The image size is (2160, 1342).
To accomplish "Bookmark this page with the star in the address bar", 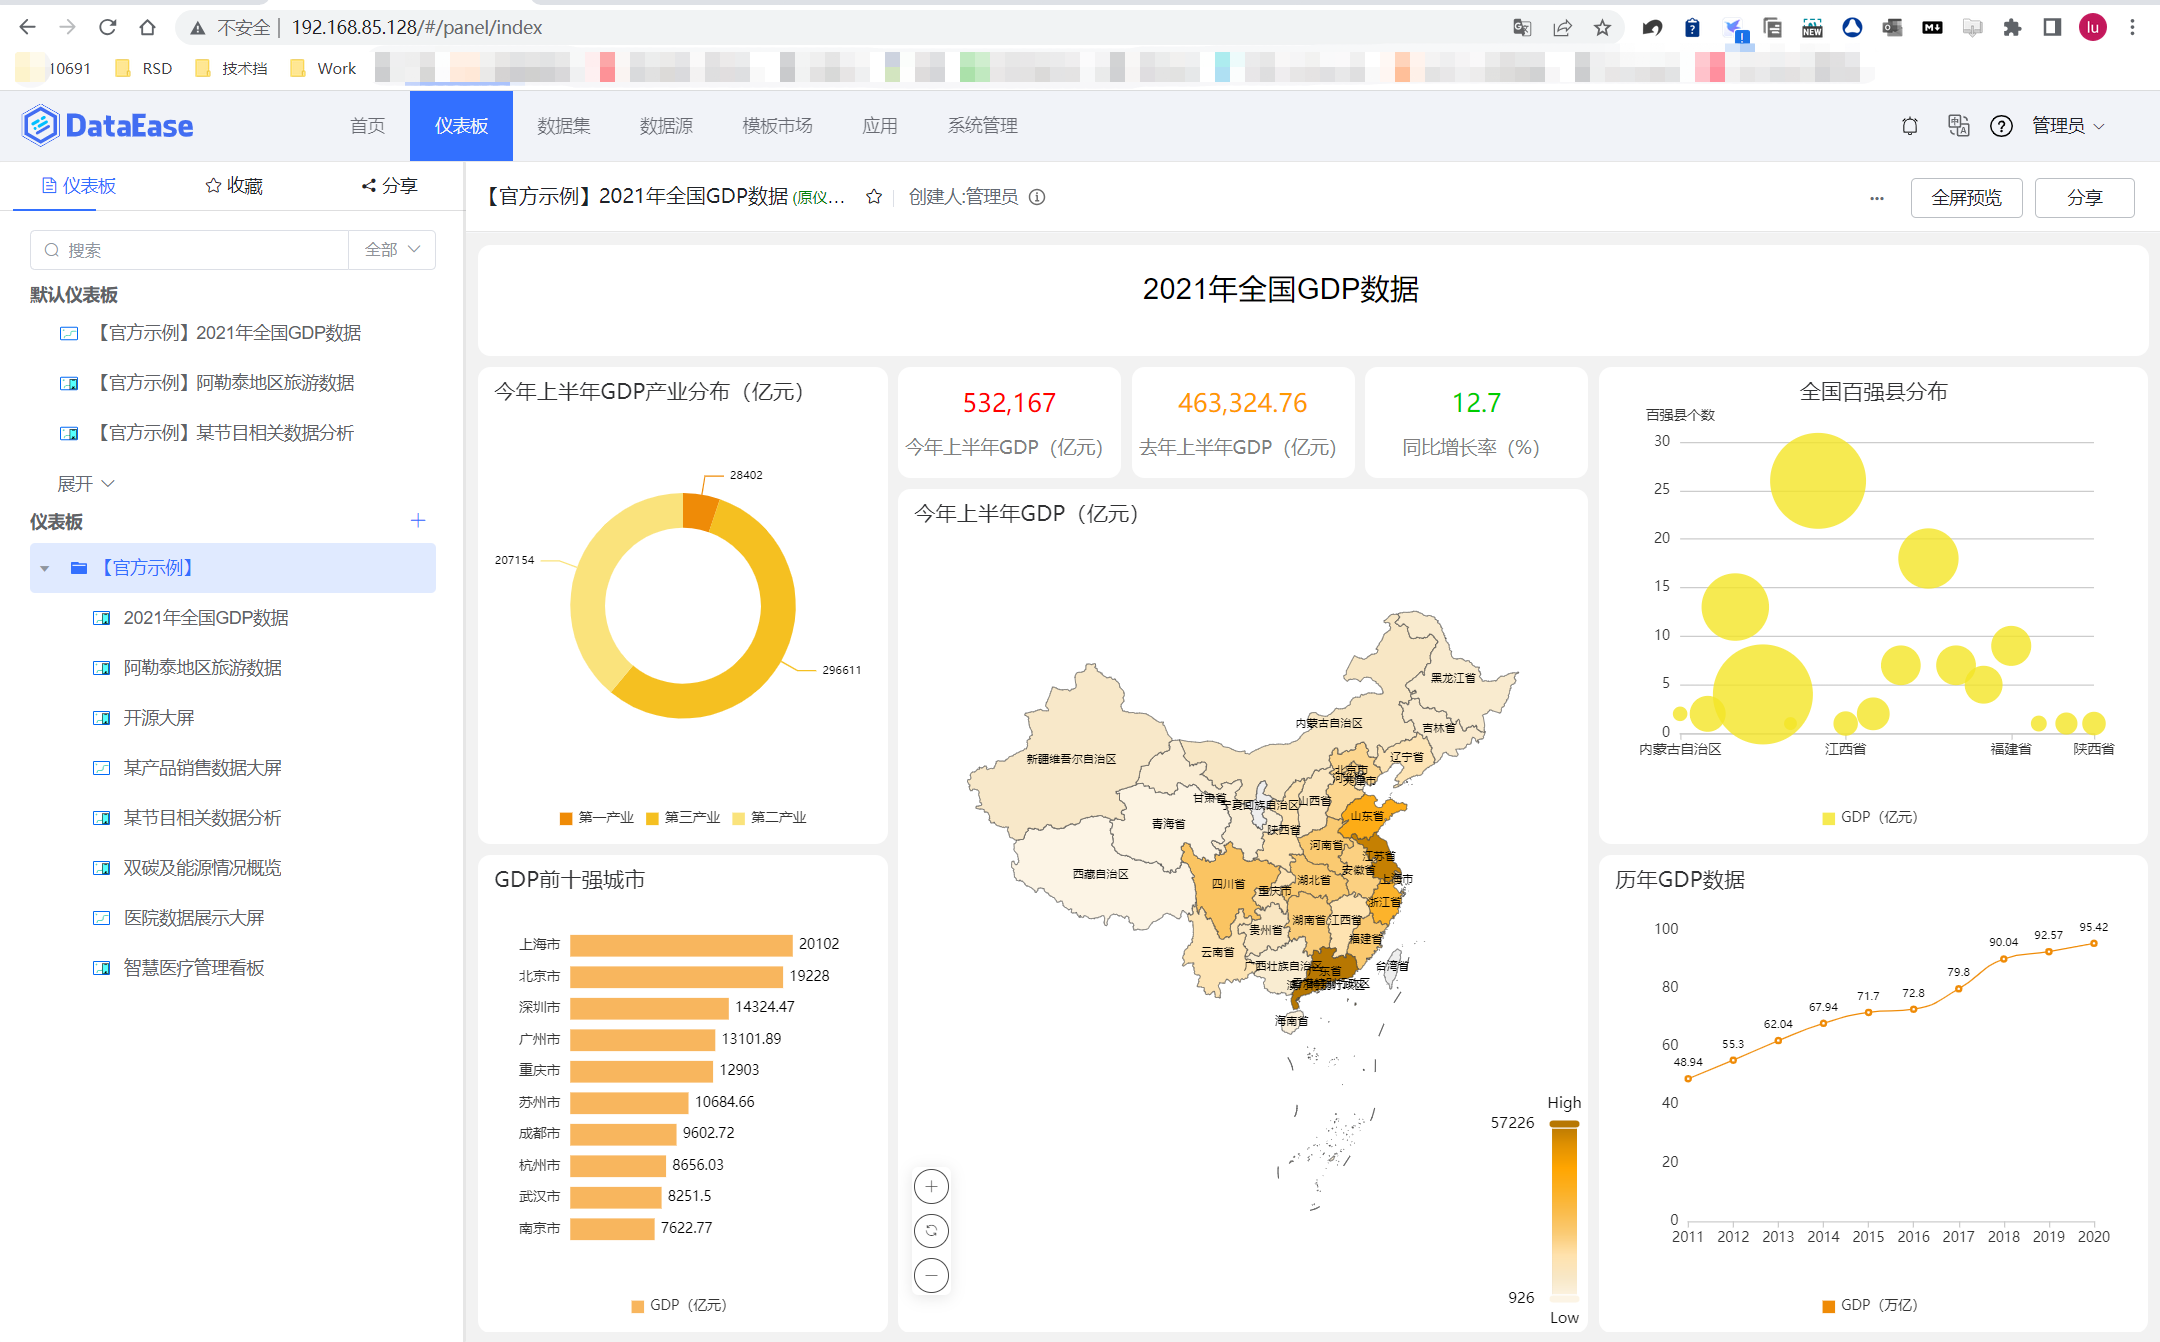I will click(1602, 27).
